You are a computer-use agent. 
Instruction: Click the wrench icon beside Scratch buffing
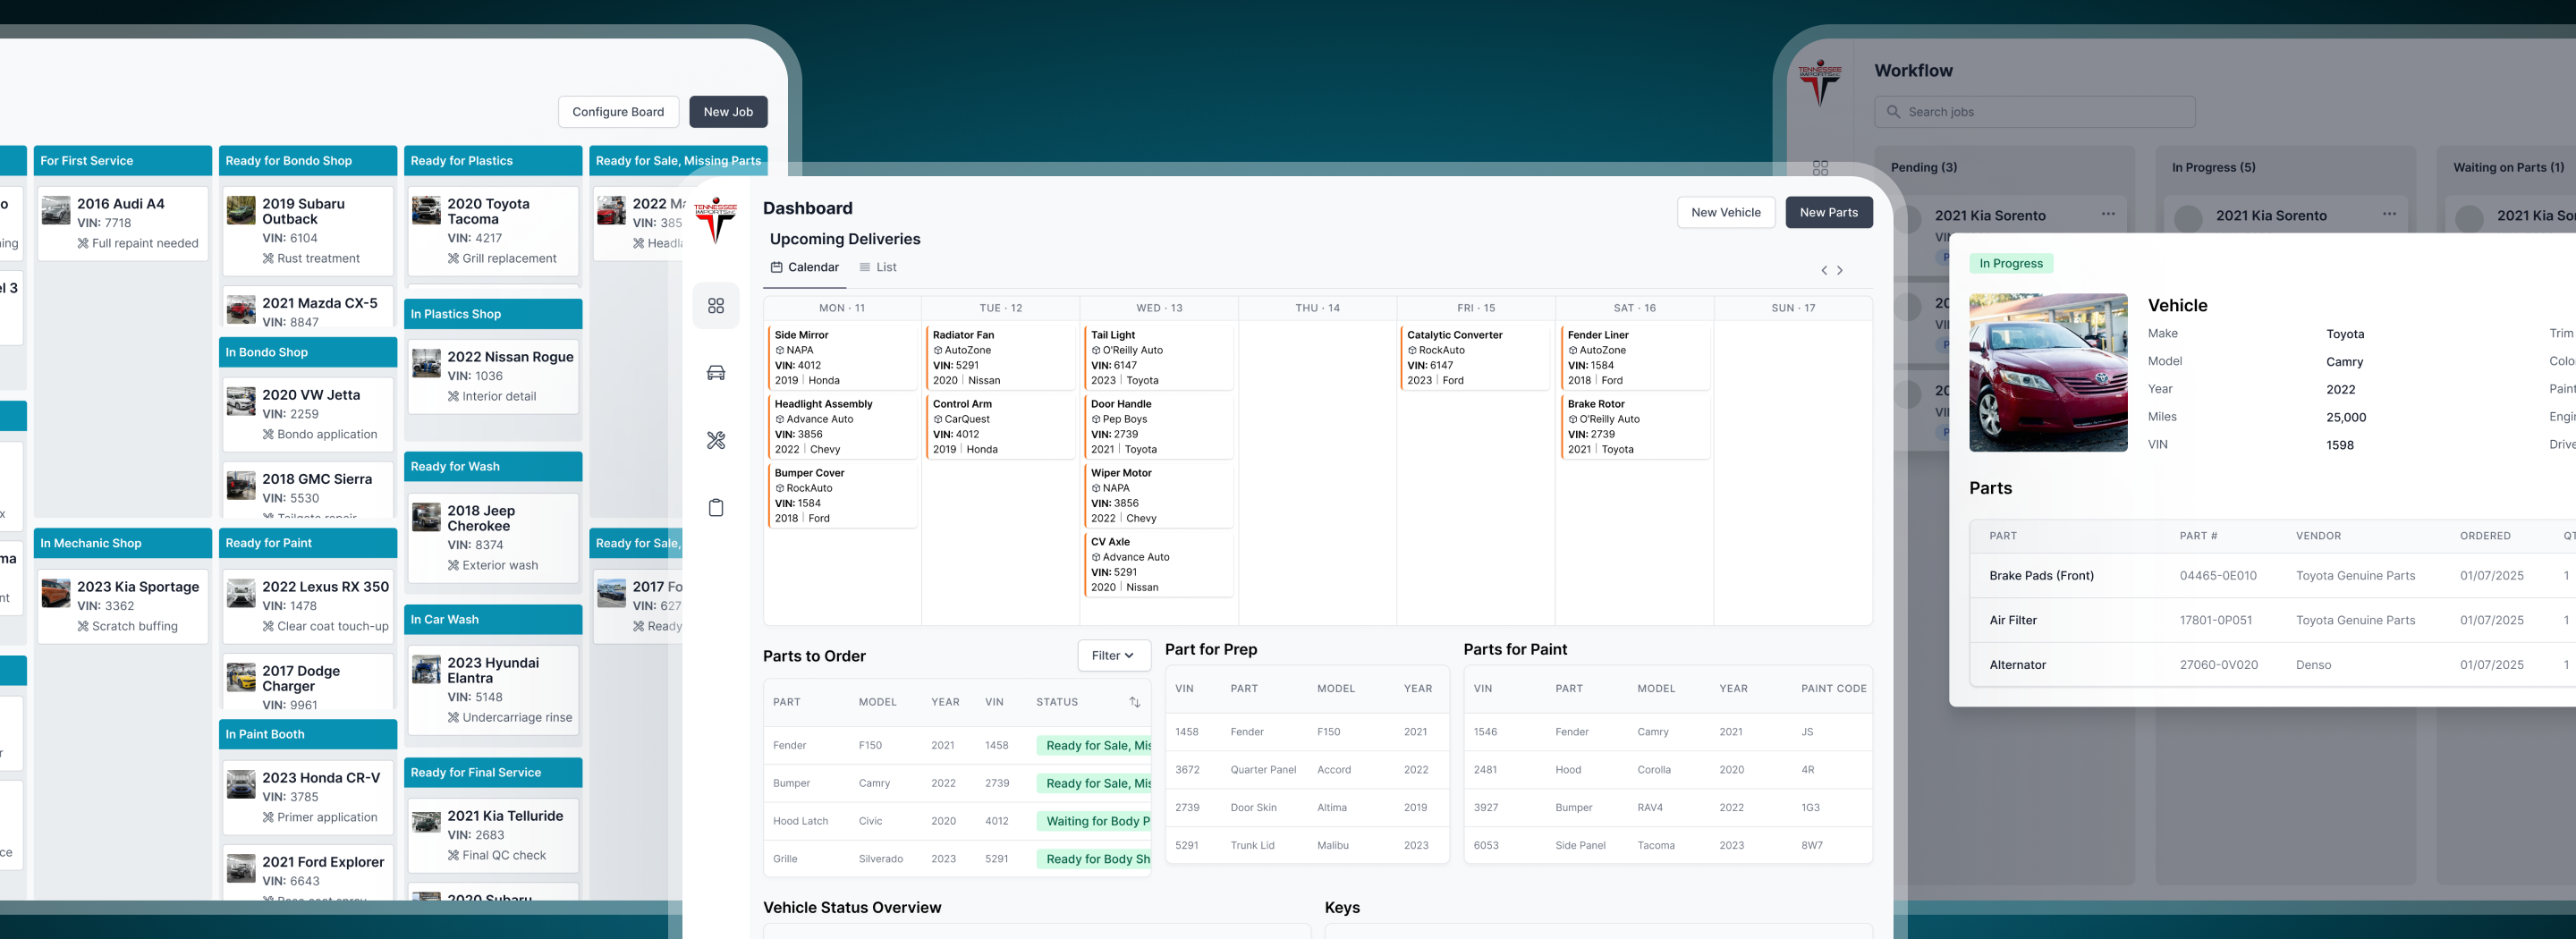83,626
